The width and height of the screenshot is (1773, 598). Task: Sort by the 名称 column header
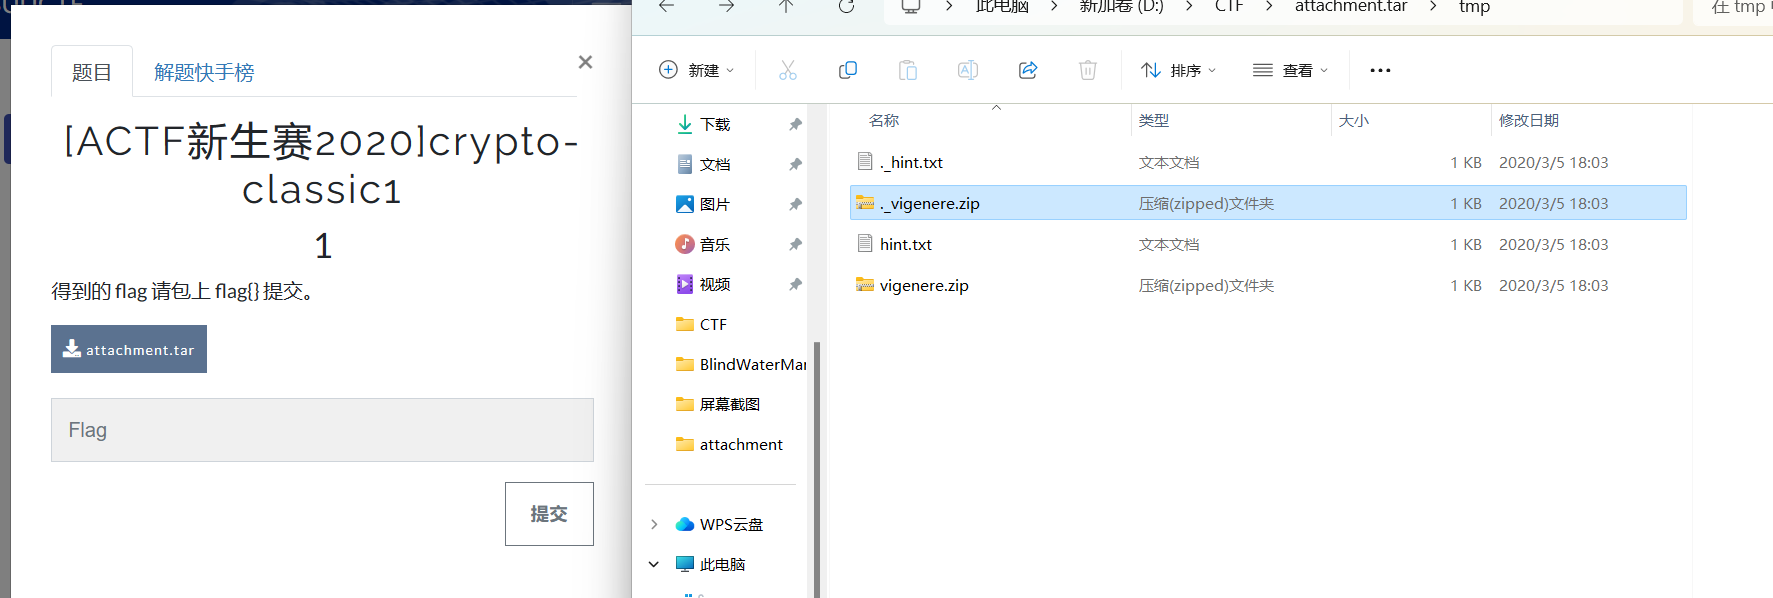point(884,120)
